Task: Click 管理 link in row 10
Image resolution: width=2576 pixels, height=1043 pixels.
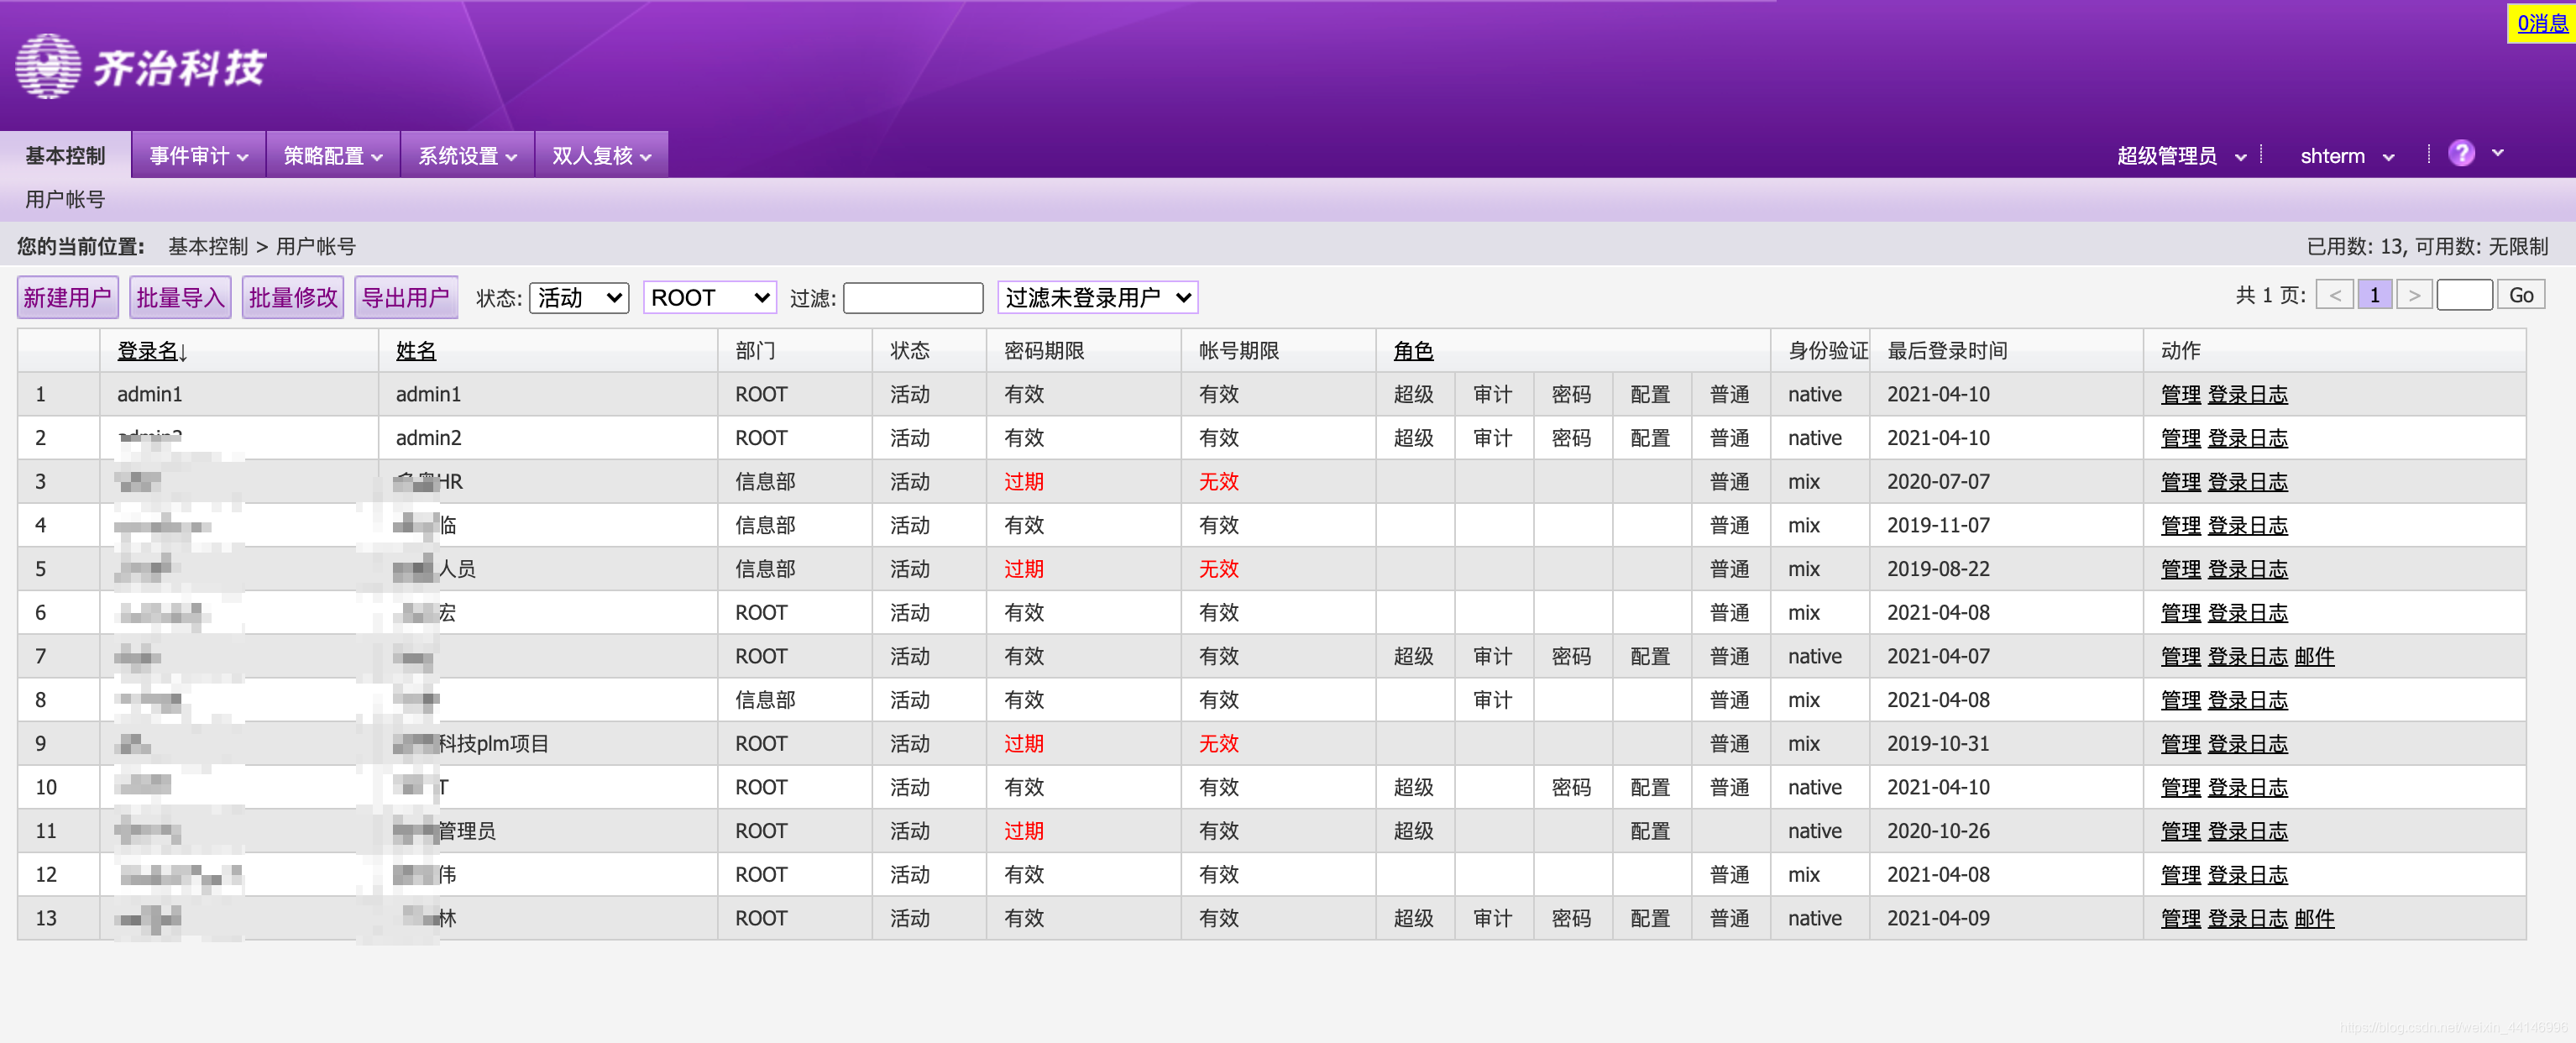Action: tap(2180, 788)
